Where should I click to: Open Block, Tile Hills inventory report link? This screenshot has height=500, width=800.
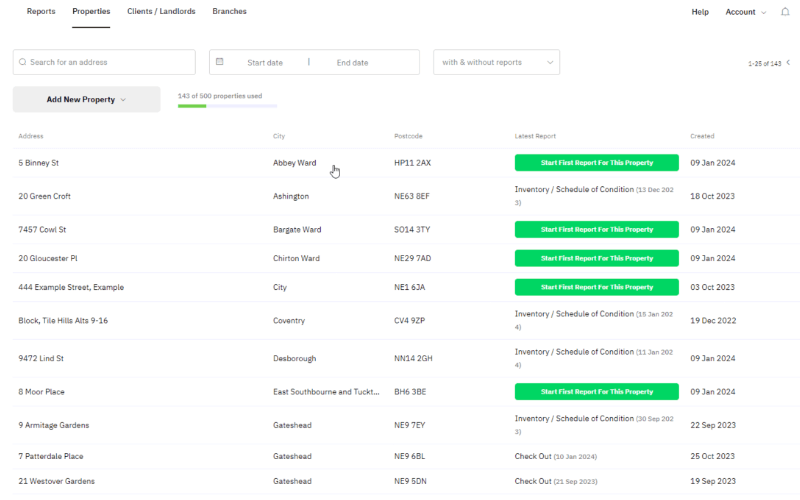(594, 320)
